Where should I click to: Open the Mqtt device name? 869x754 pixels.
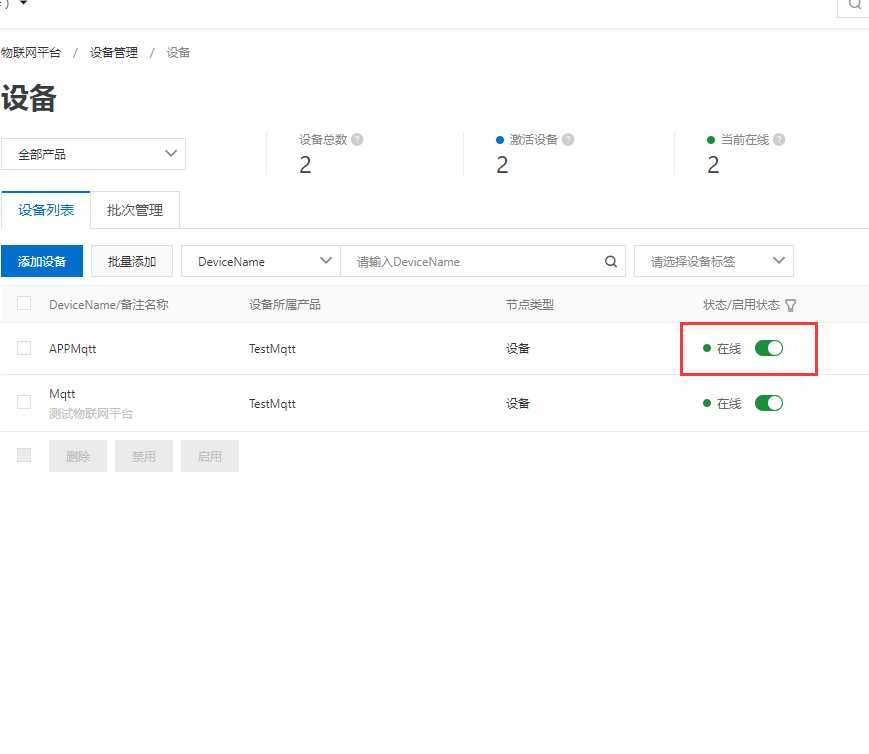[62, 394]
